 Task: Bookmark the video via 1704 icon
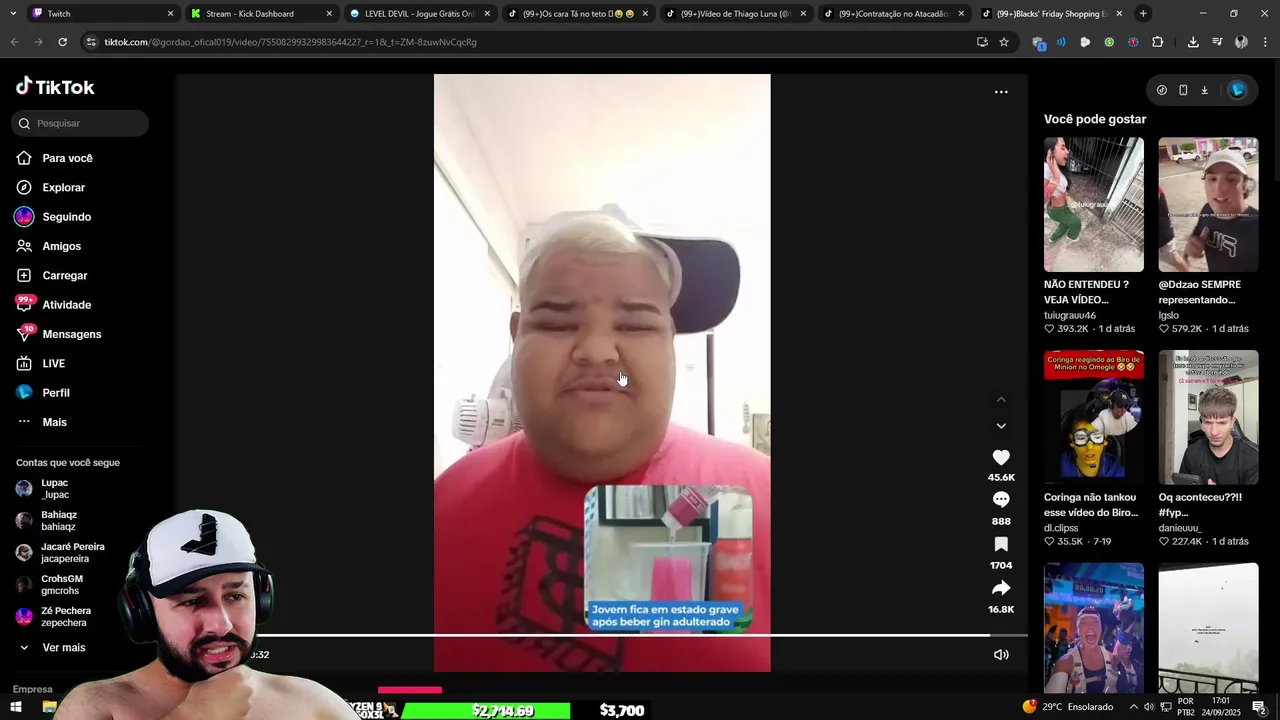click(x=1001, y=544)
